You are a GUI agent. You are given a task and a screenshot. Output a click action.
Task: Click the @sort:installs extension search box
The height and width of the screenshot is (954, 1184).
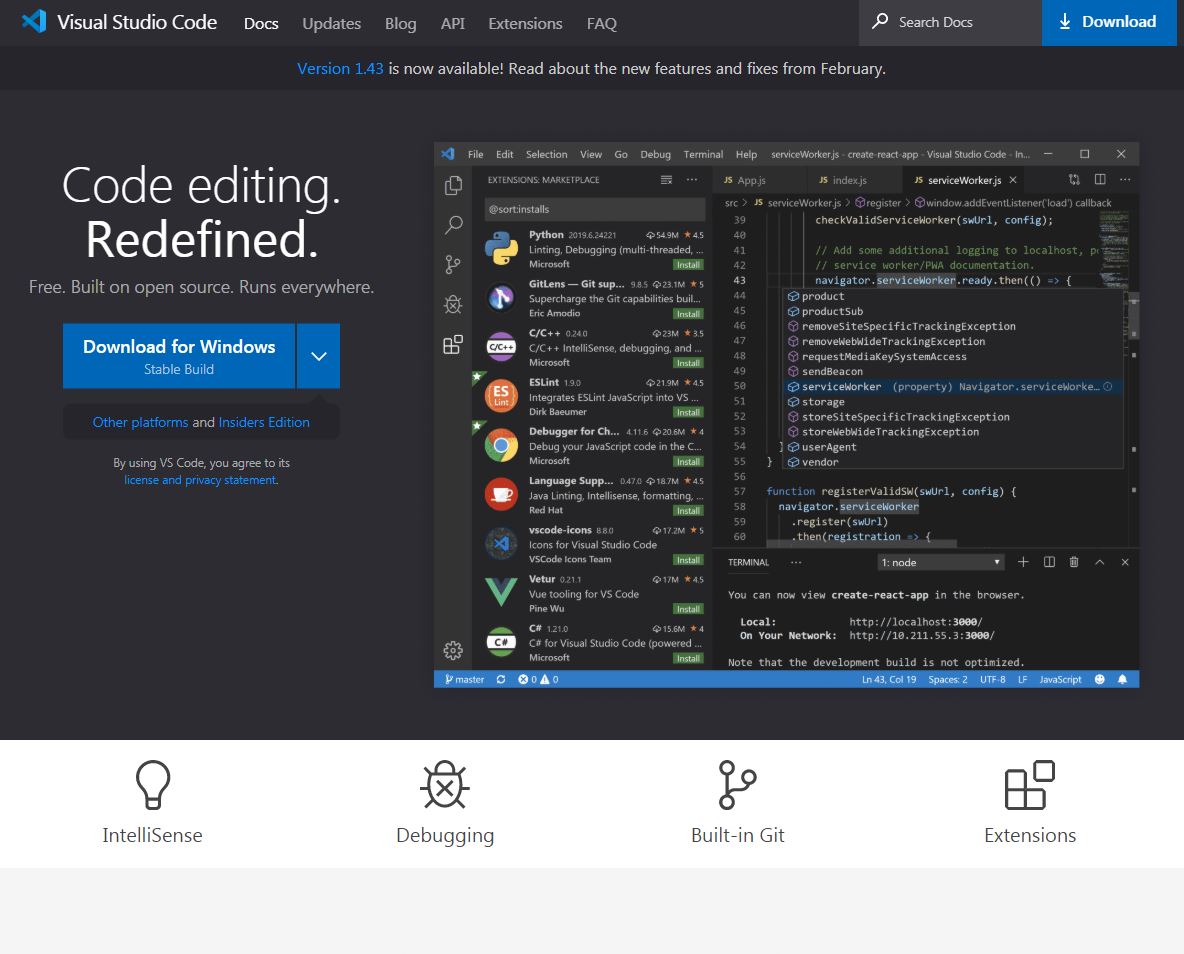point(594,209)
